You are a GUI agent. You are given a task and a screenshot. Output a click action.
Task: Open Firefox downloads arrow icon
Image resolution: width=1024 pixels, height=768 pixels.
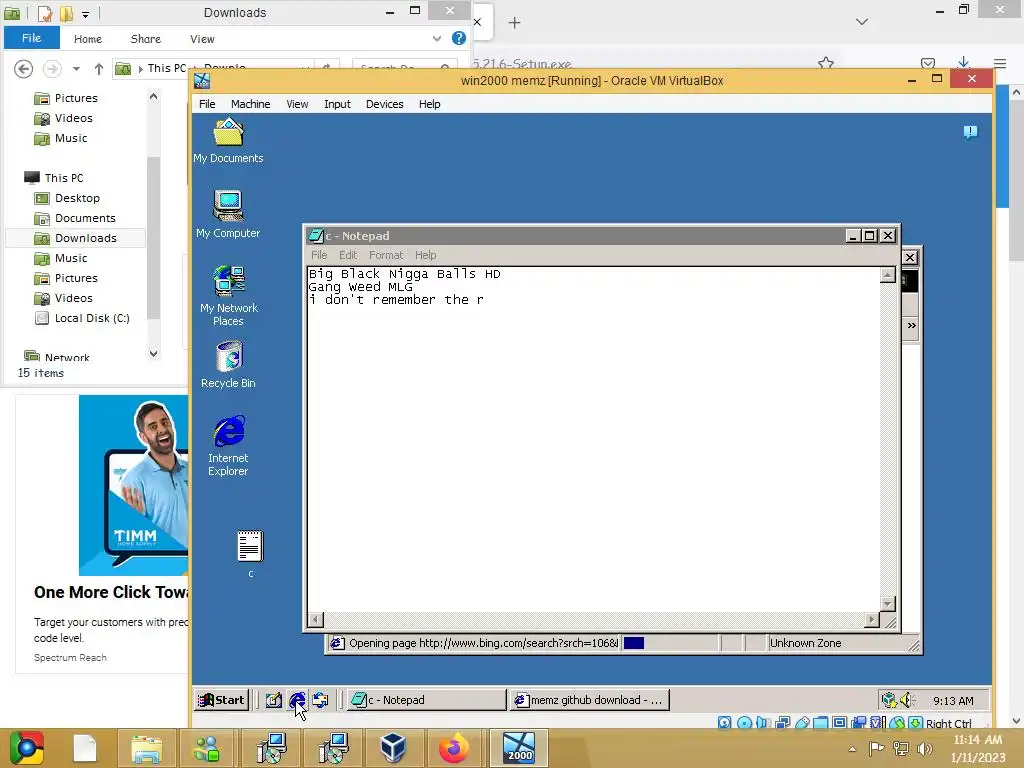963,63
